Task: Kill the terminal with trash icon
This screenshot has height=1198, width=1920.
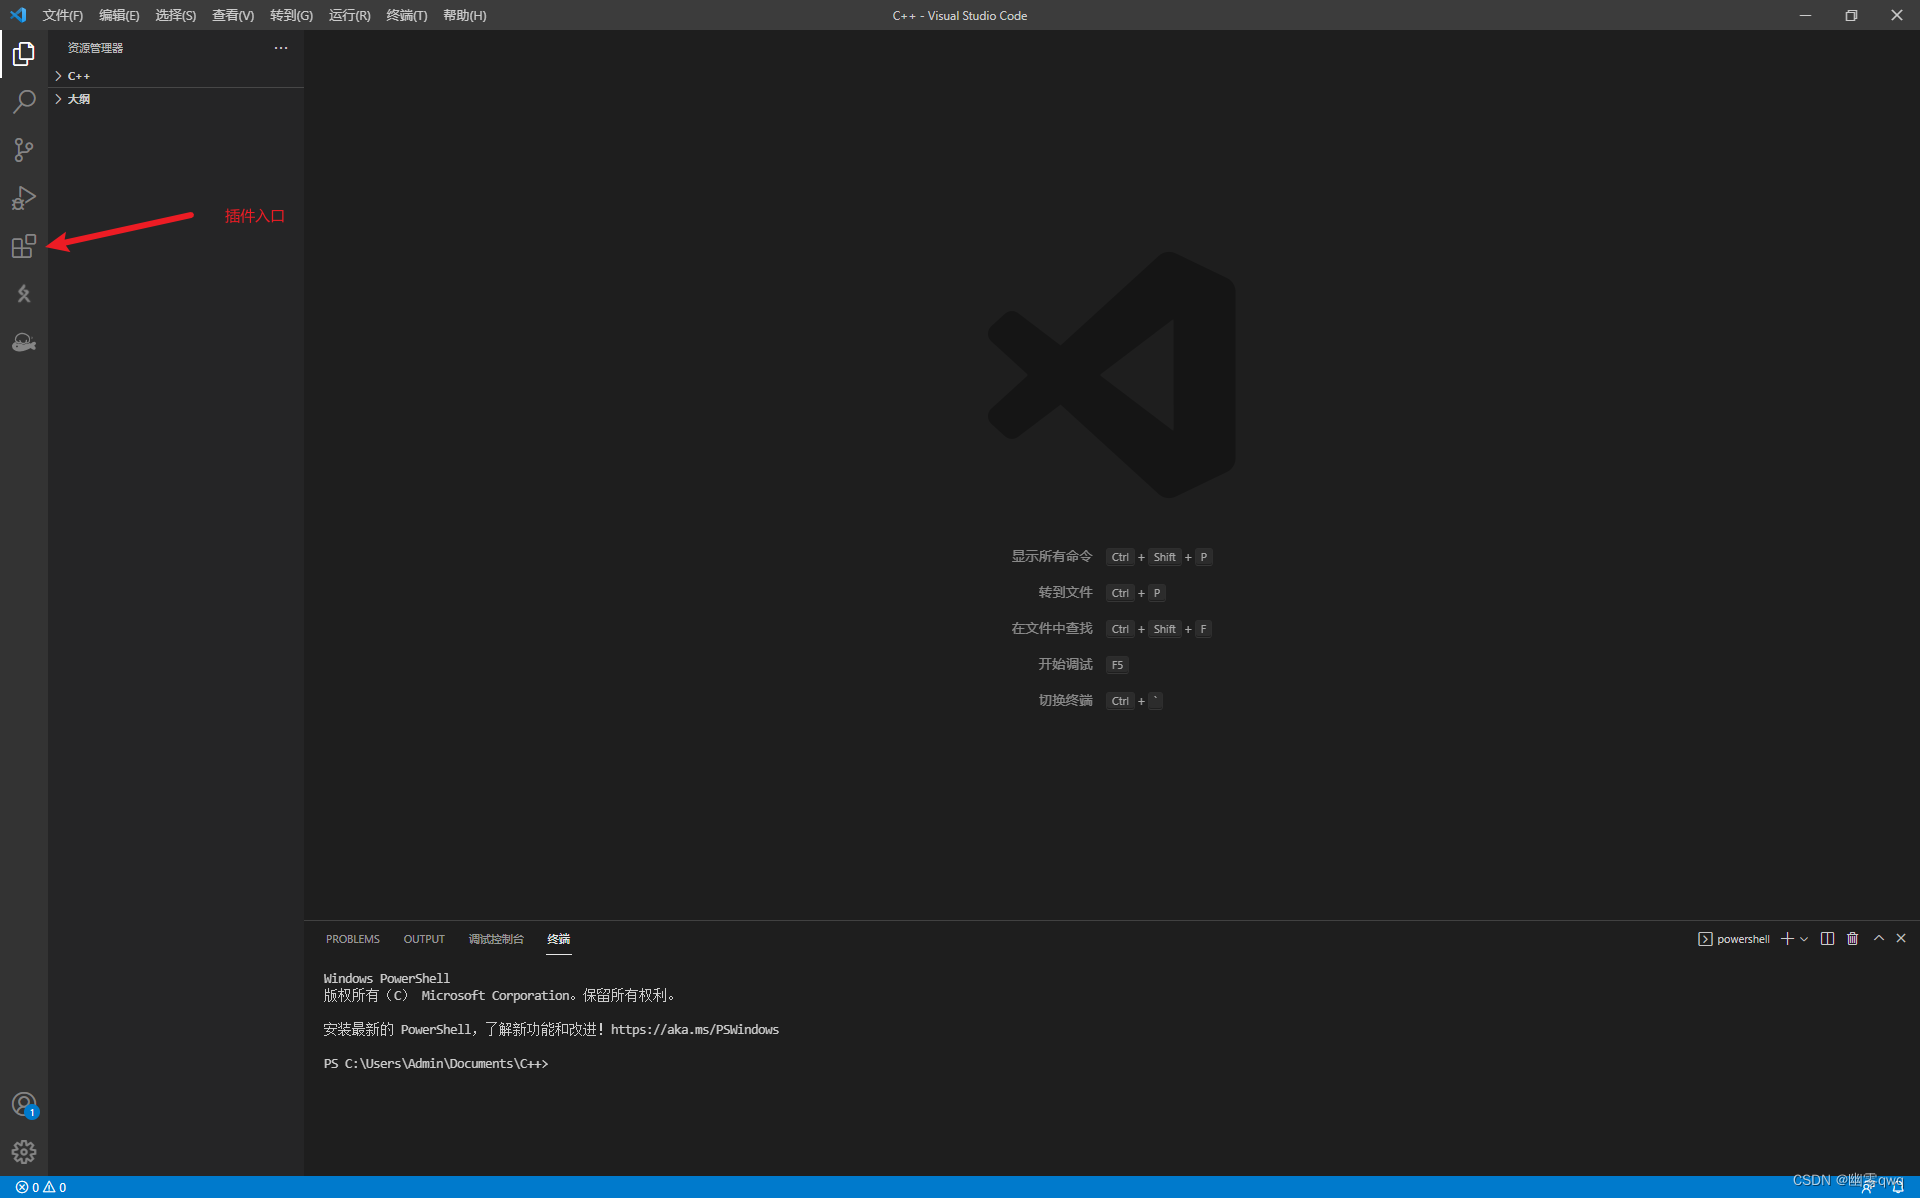Action: click(1852, 938)
